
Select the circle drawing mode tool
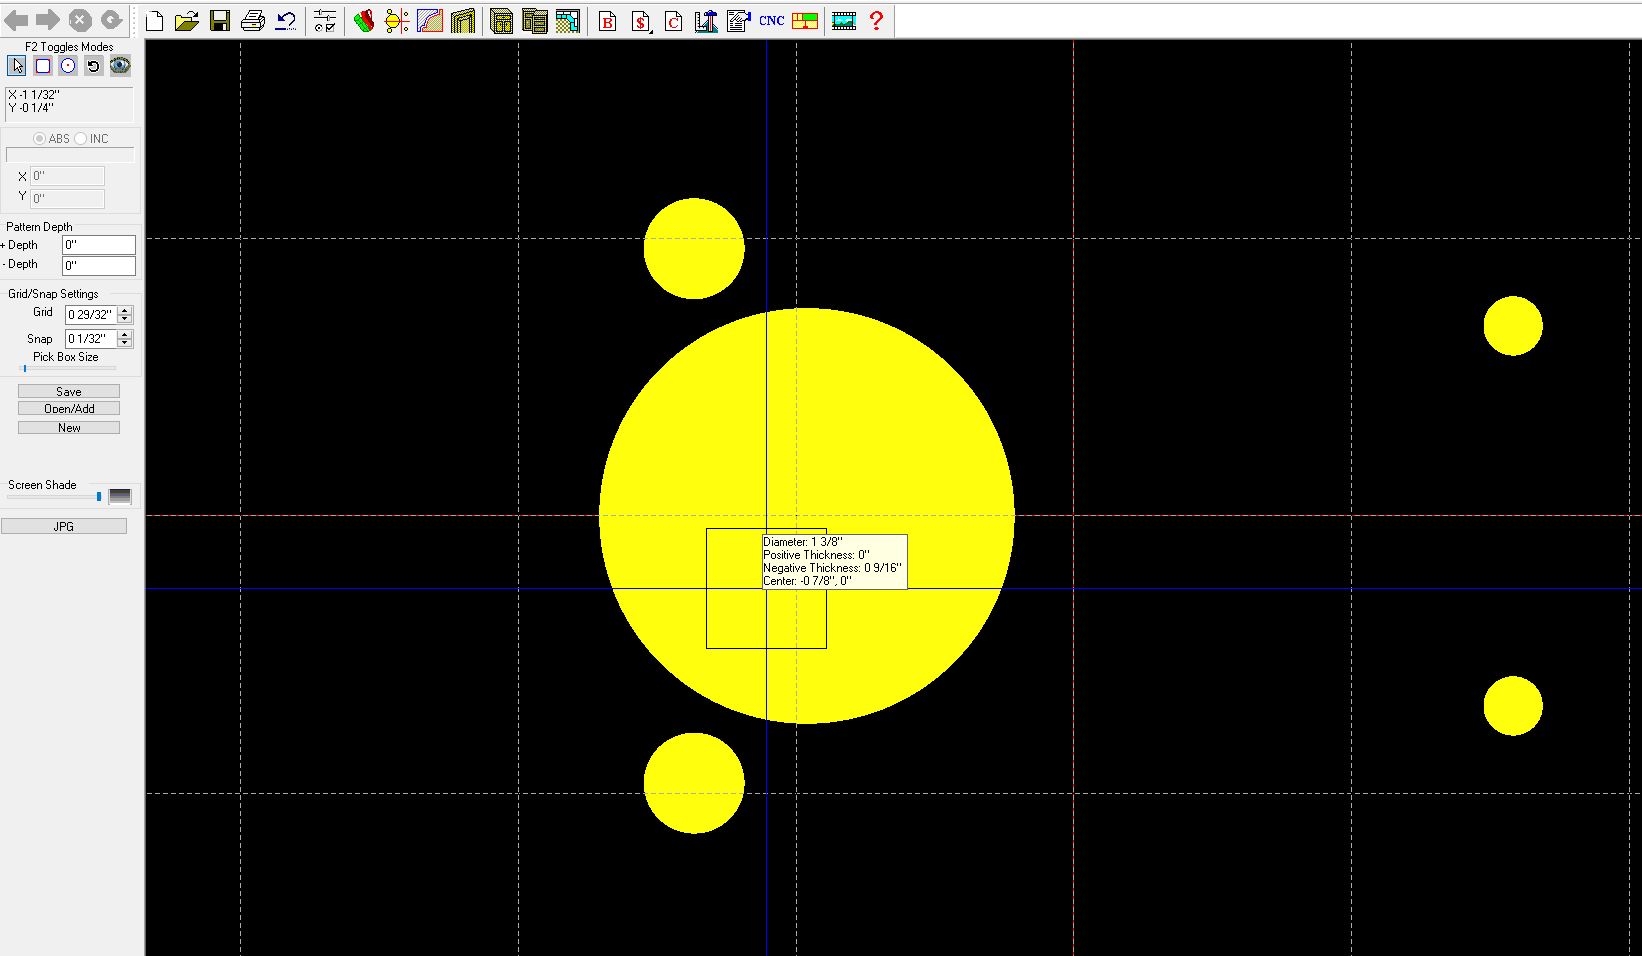68,66
